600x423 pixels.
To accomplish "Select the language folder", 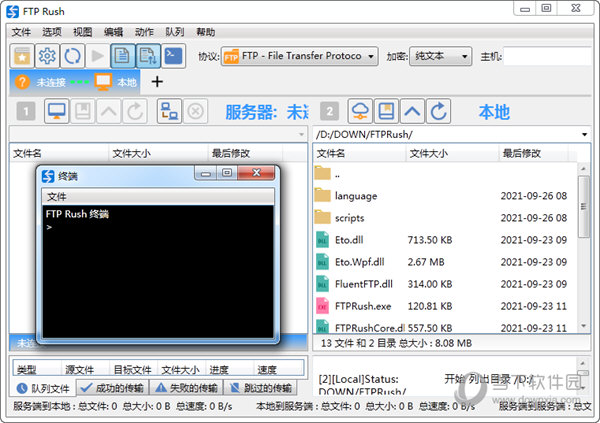I will (445, 196).
